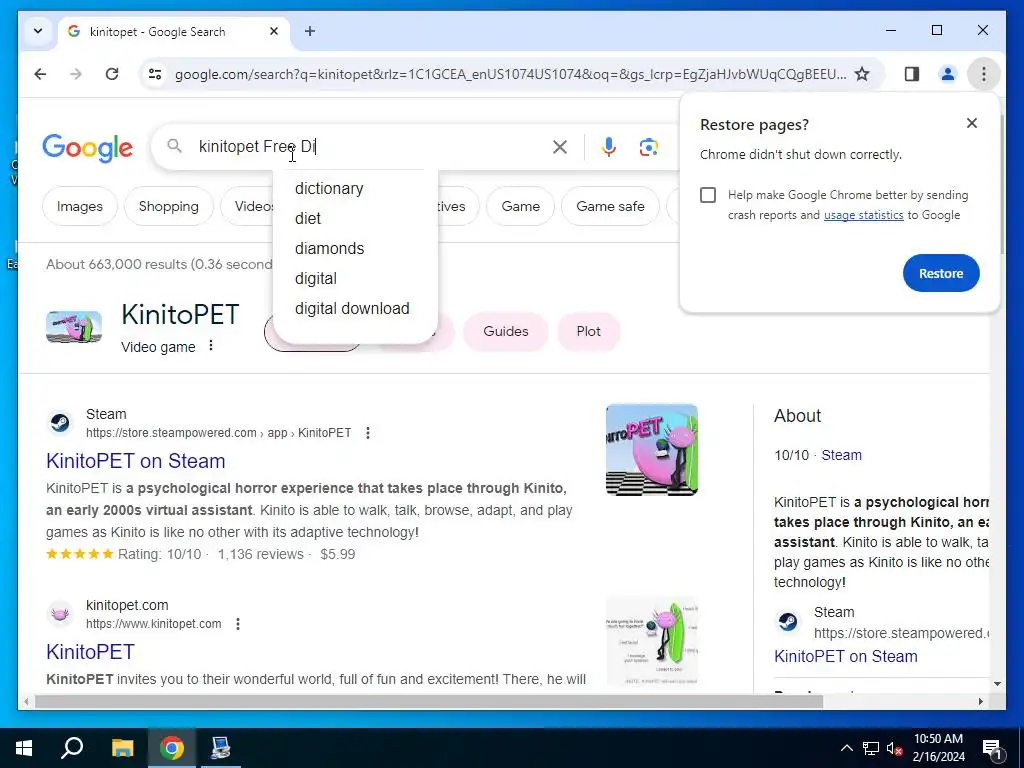
Task: Click the Restore button
Action: (x=941, y=274)
